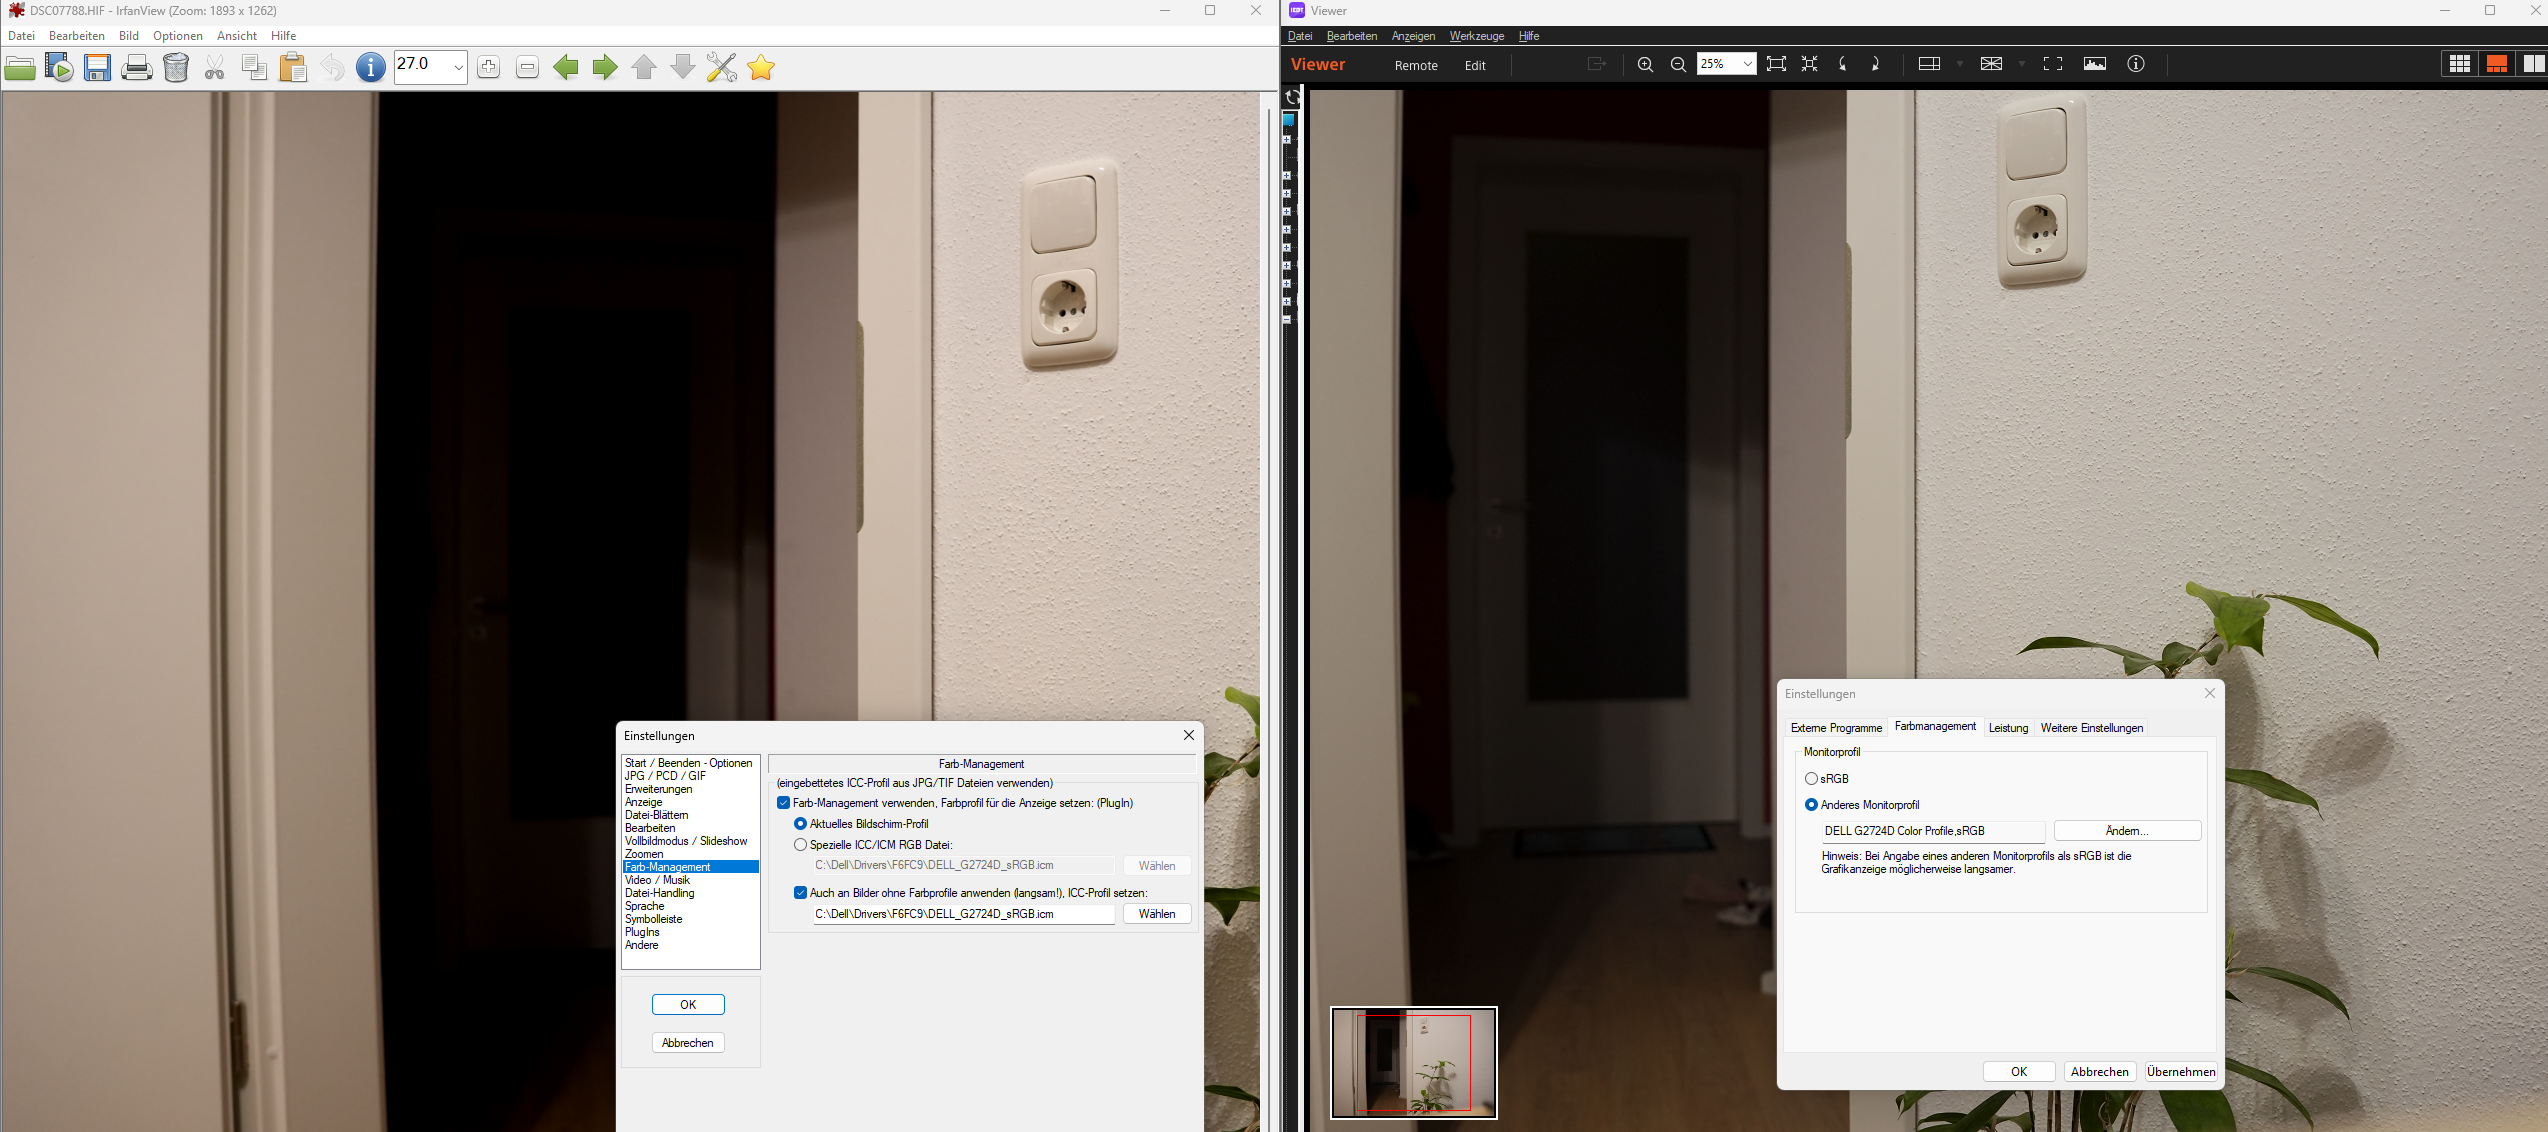
Task: Click the Ändern... button
Action: 2127,831
